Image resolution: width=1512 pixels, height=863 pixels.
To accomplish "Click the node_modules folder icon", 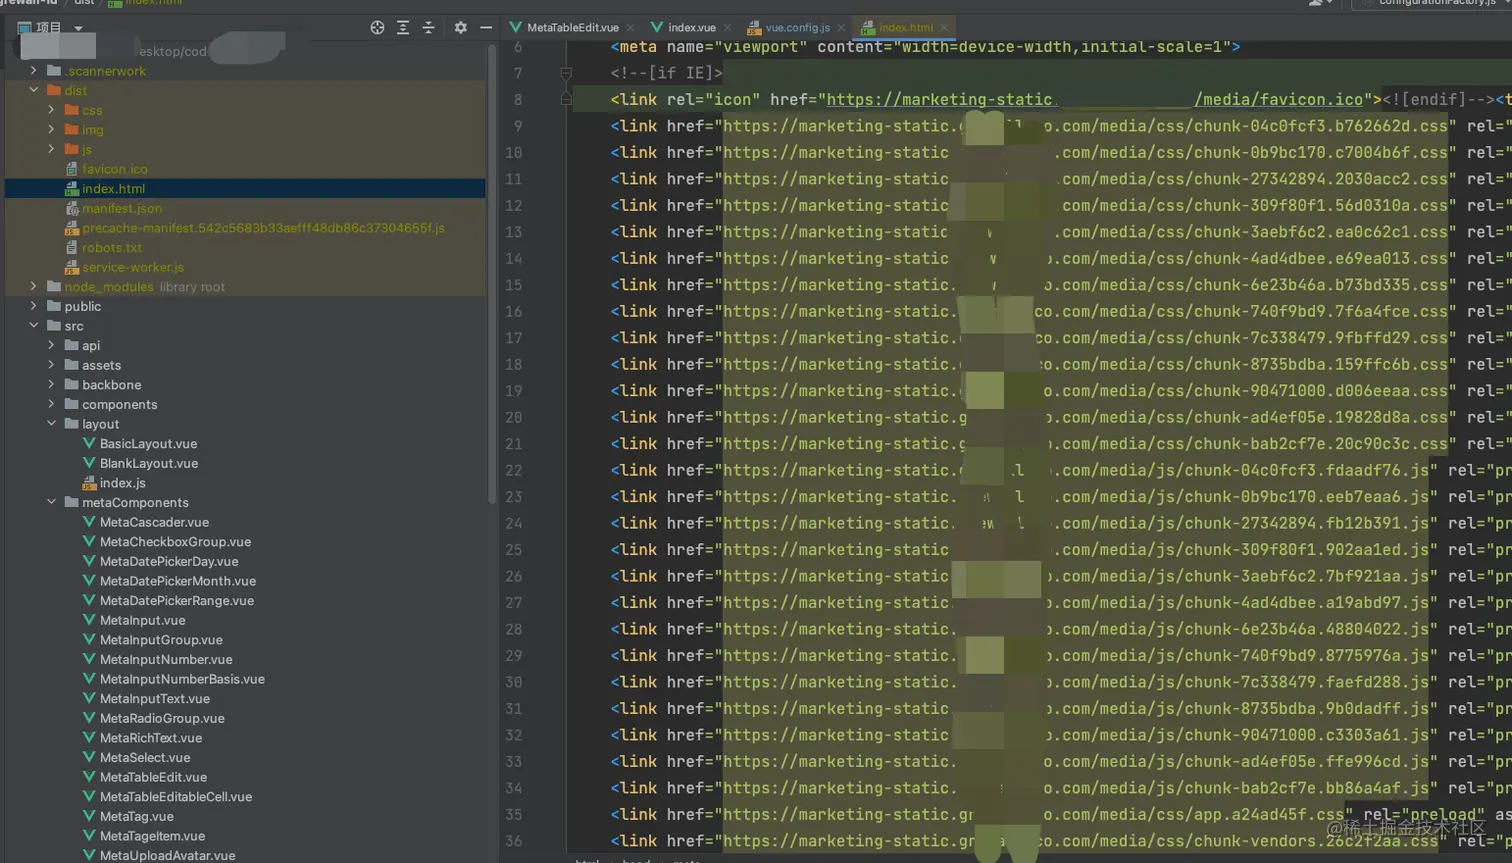I will click(54, 286).
